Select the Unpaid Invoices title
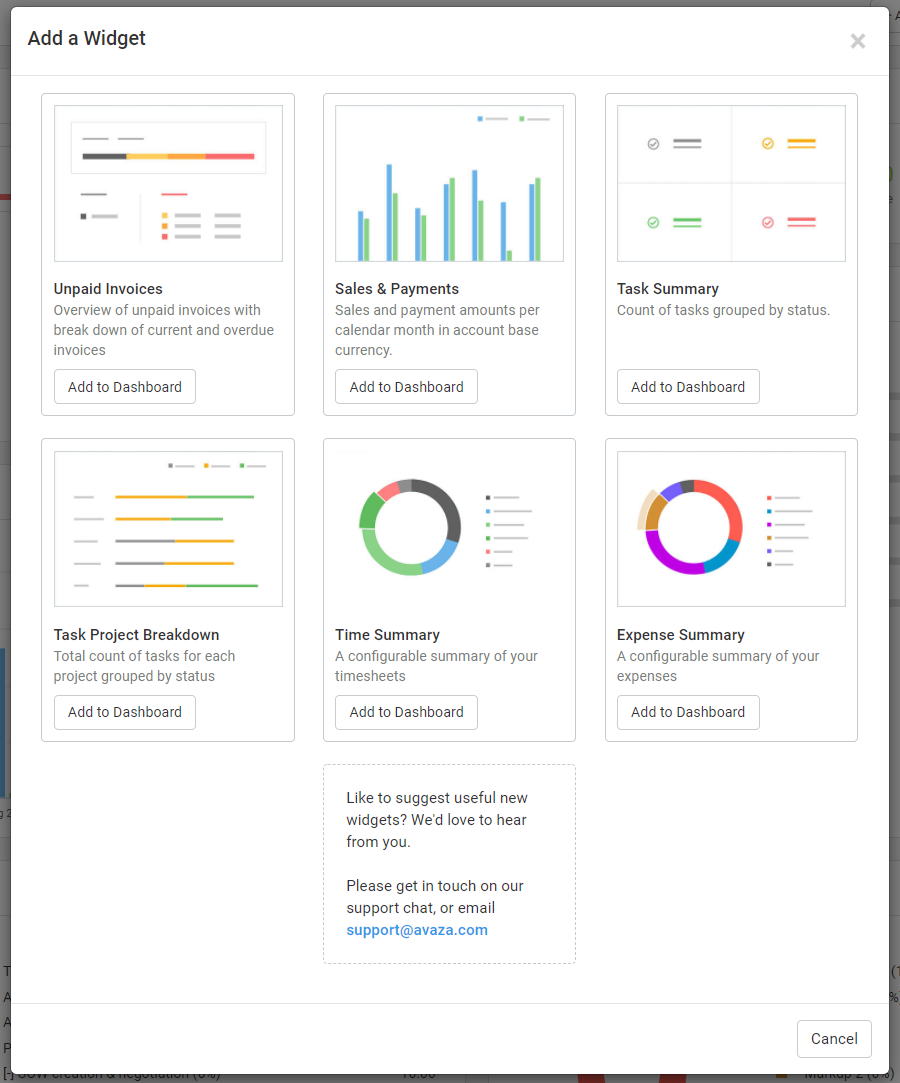This screenshot has height=1083, width=900. click(x=108, y=289)
